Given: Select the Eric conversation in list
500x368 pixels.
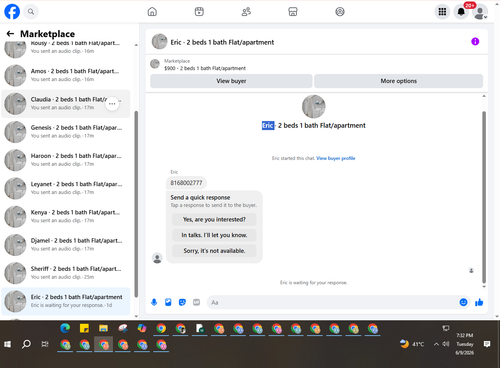Looking at the screenshot, I should [x=66, y=301].
